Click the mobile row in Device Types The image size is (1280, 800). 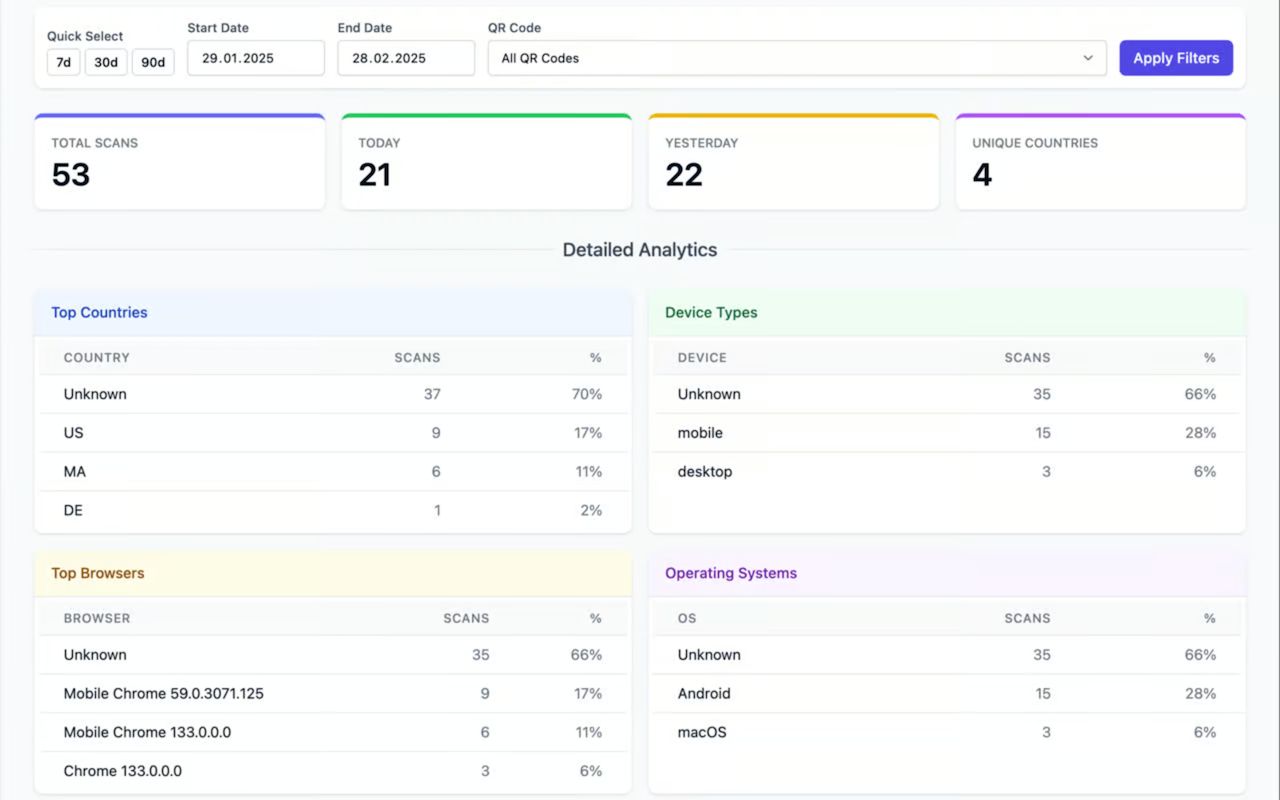click(946, 433)
